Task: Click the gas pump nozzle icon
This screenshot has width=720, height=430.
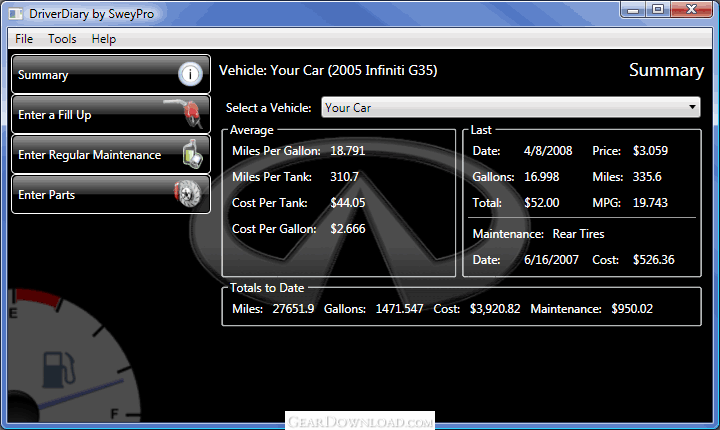Action: (x=186, y=113)
